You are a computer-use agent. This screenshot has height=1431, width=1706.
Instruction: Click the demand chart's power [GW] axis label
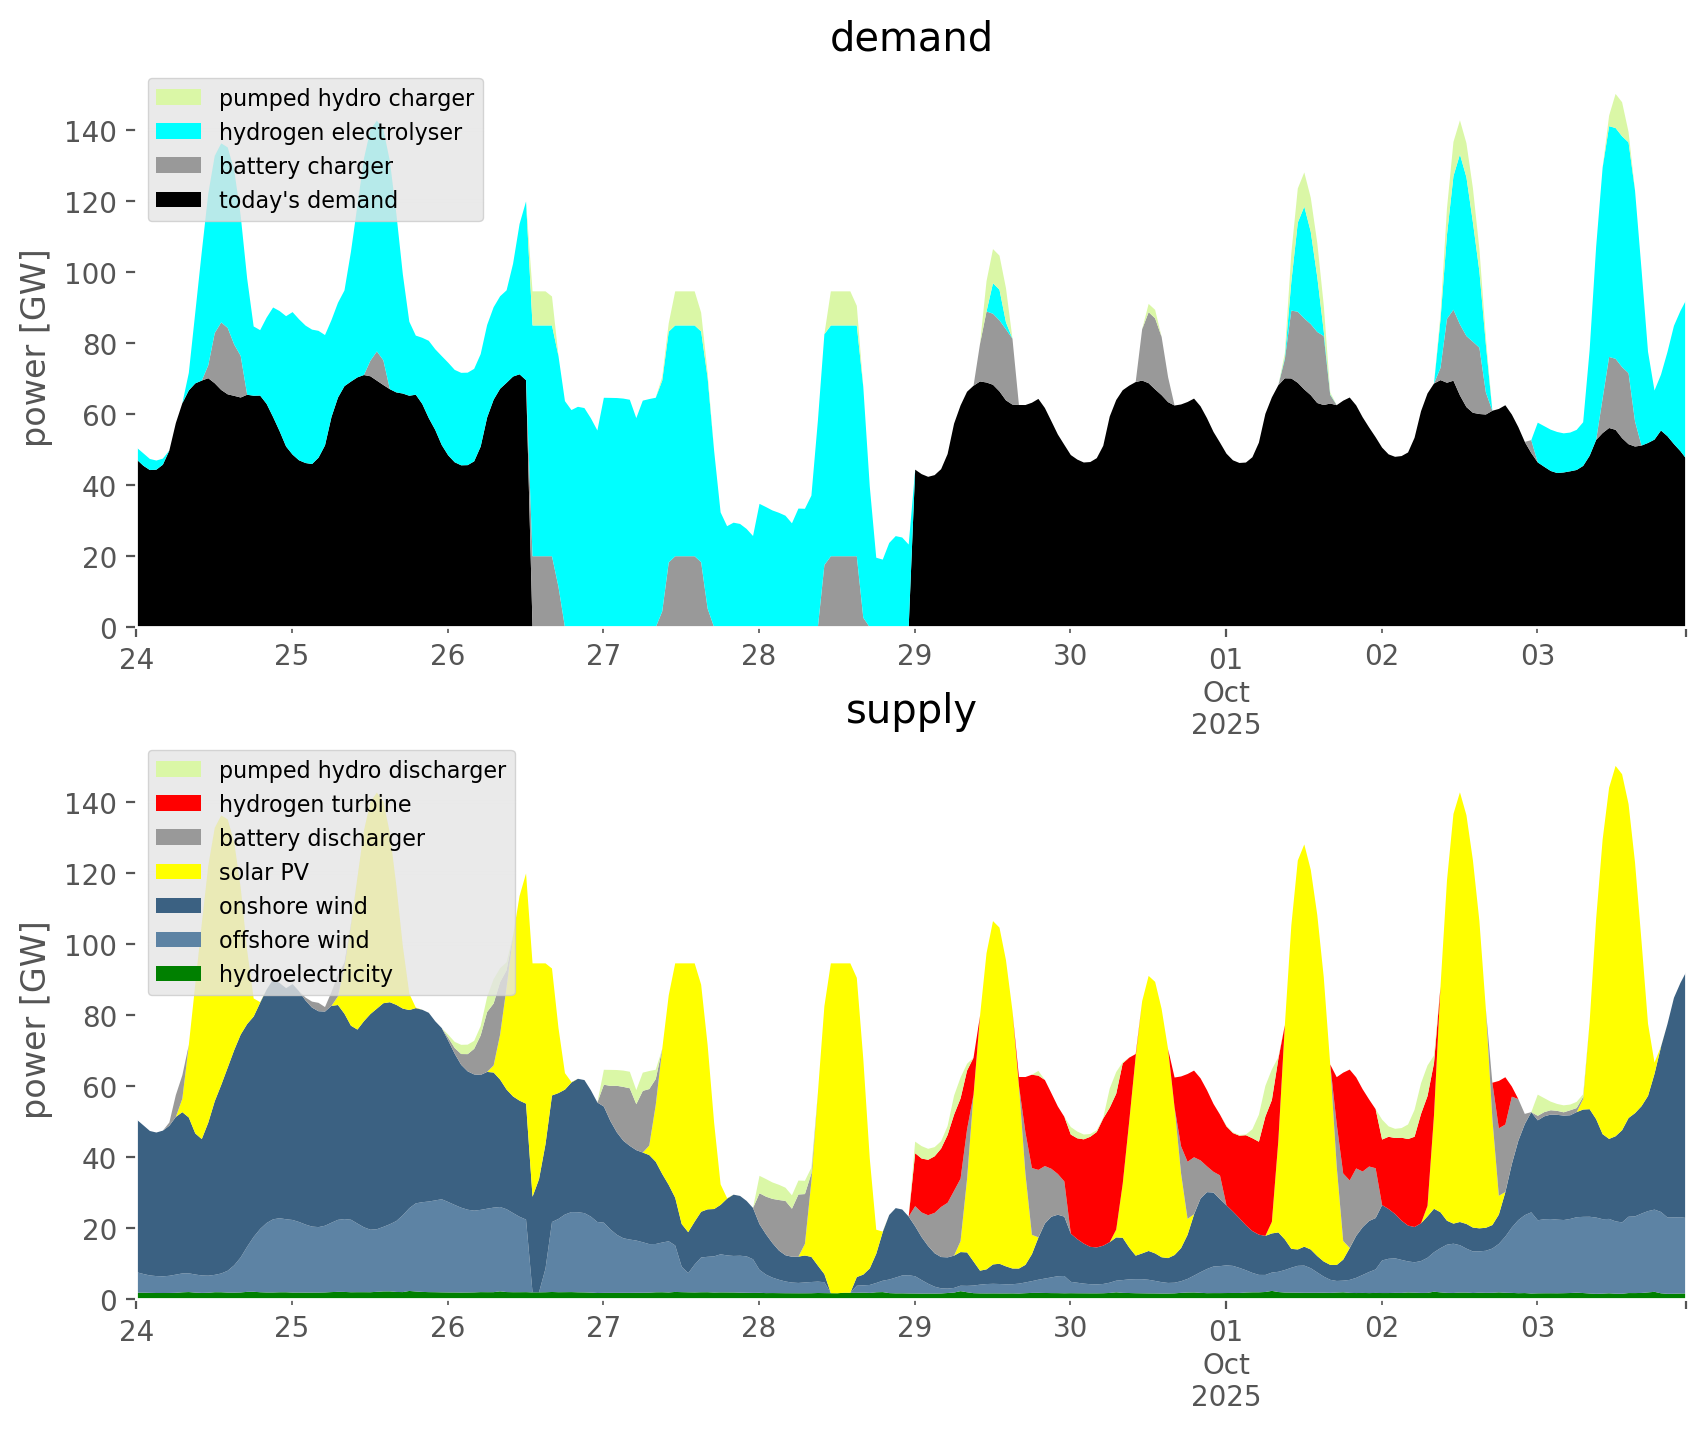(35, 348)
